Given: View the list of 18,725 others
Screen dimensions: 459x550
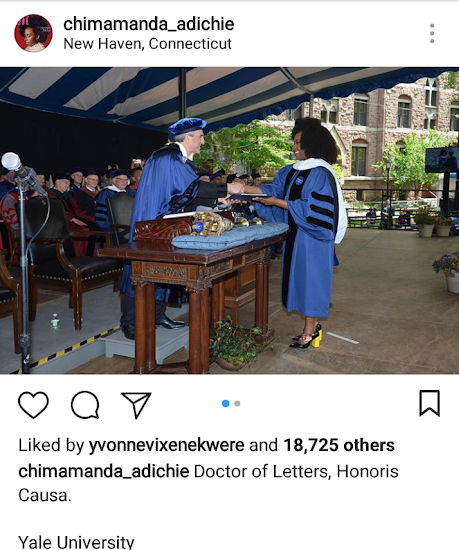Looking at the screenshot, I should (x=339, y=445).
